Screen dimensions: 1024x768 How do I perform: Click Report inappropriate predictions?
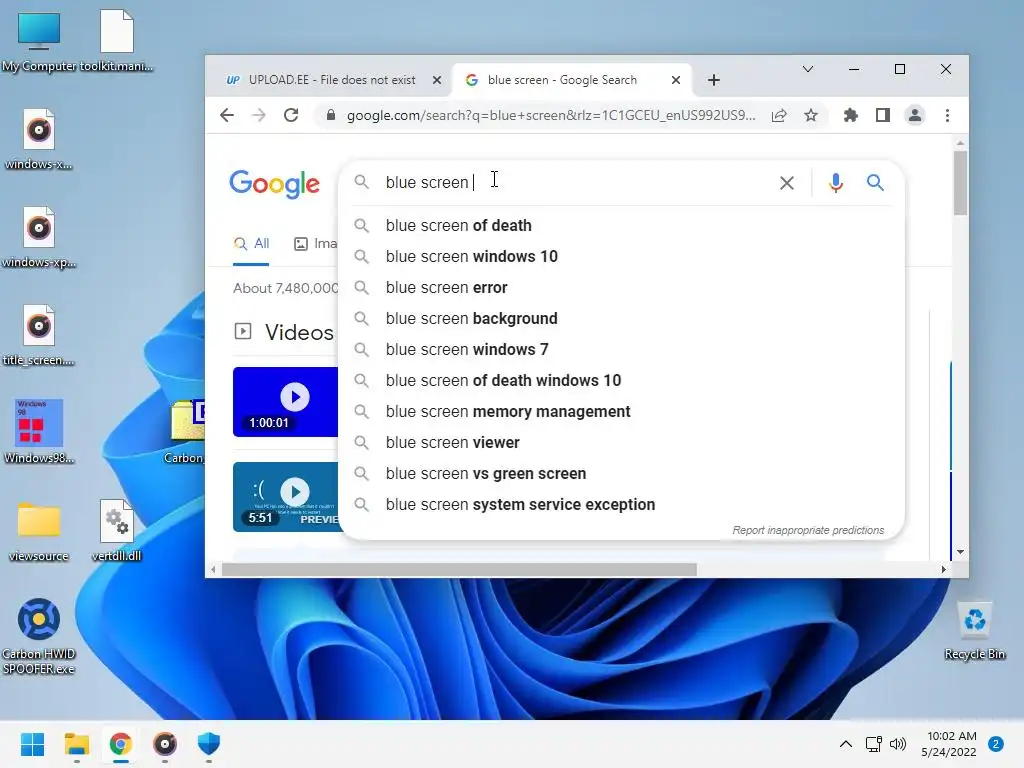(x=808, y=530)
